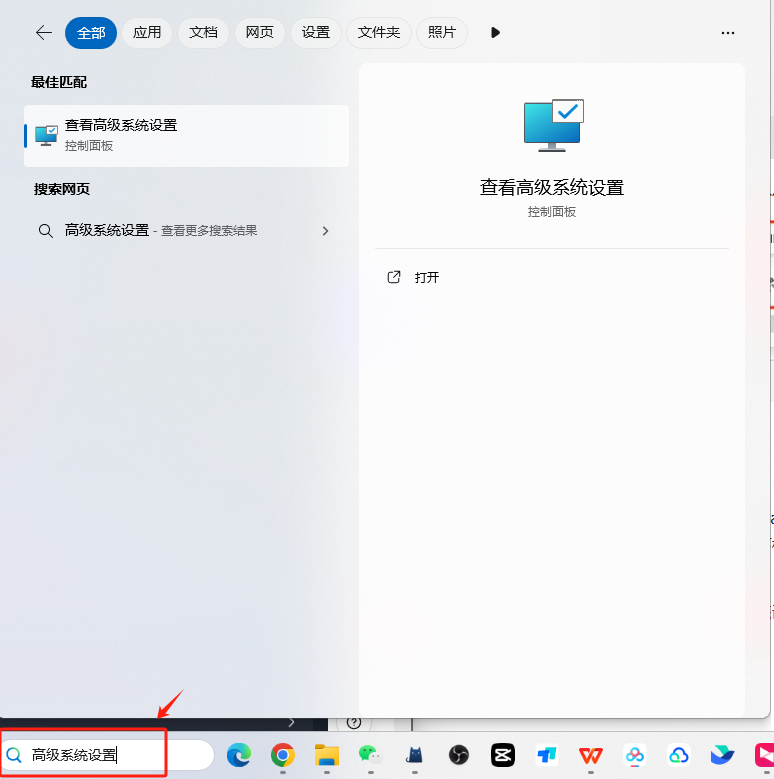Image resolution: width=774 pixels, height=779 pixels.
Task: Go back with the left arrow
Action: point(44,33)
